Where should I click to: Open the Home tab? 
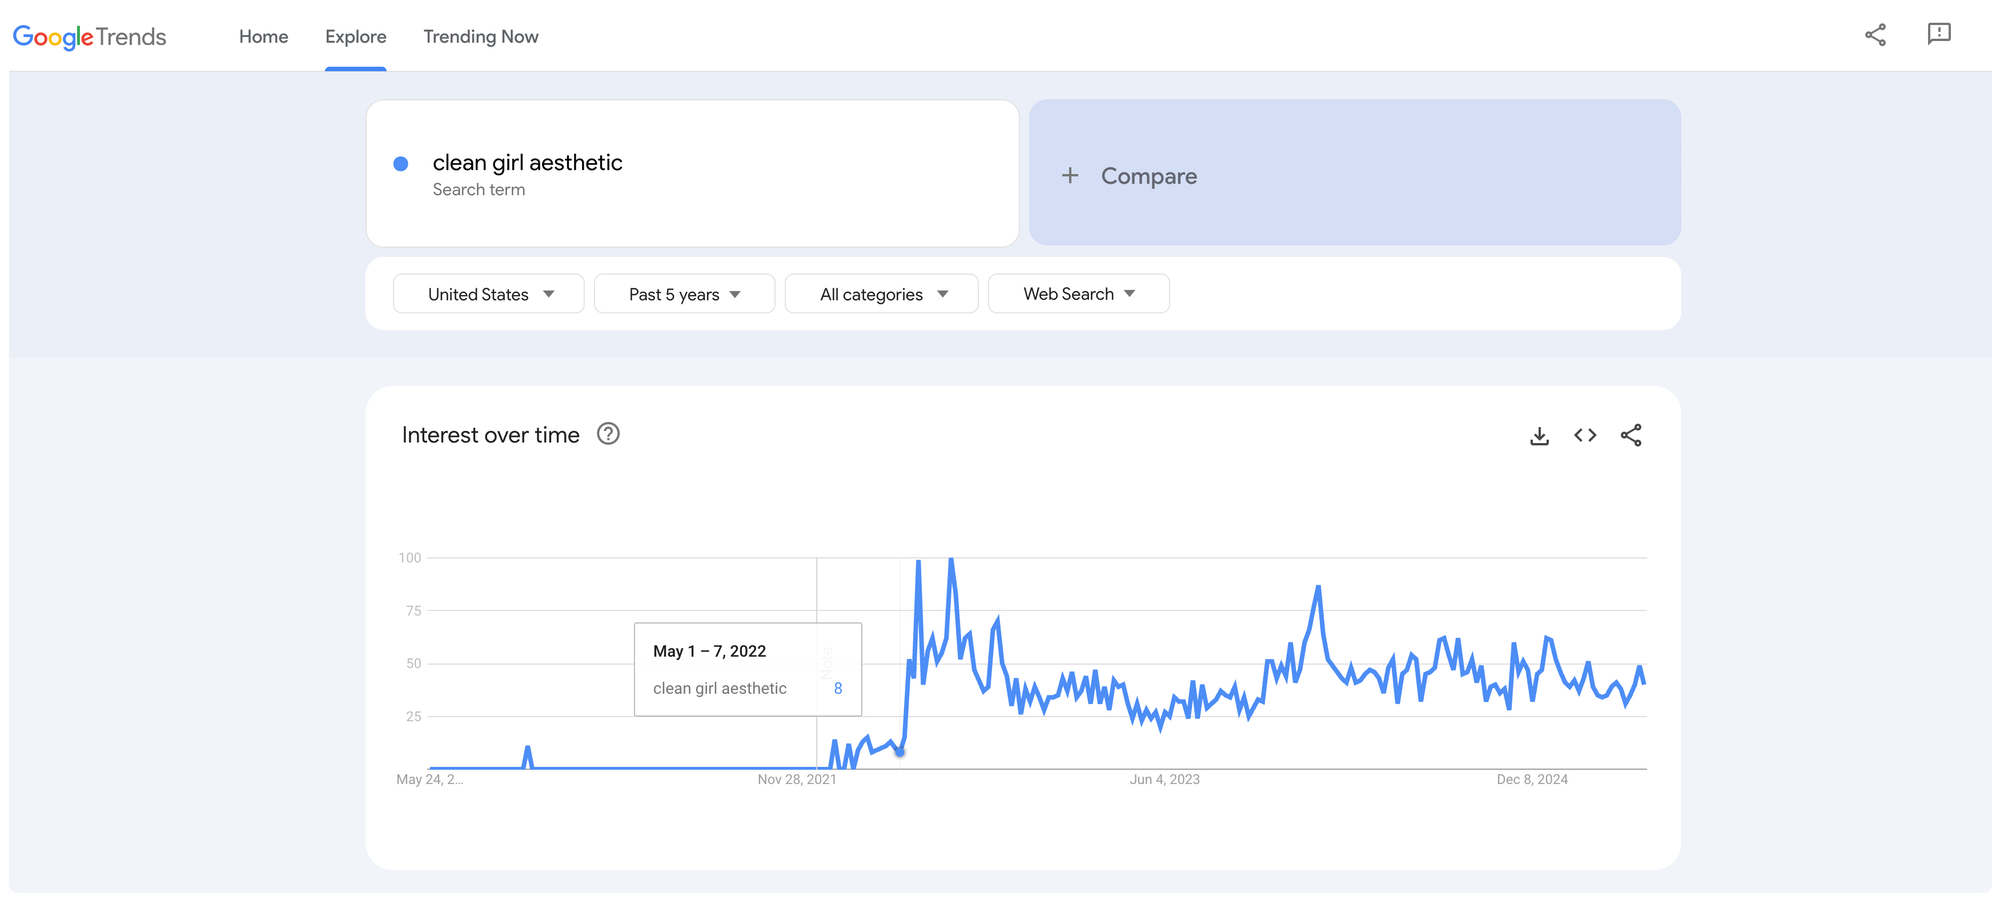[x=263, y=37]
